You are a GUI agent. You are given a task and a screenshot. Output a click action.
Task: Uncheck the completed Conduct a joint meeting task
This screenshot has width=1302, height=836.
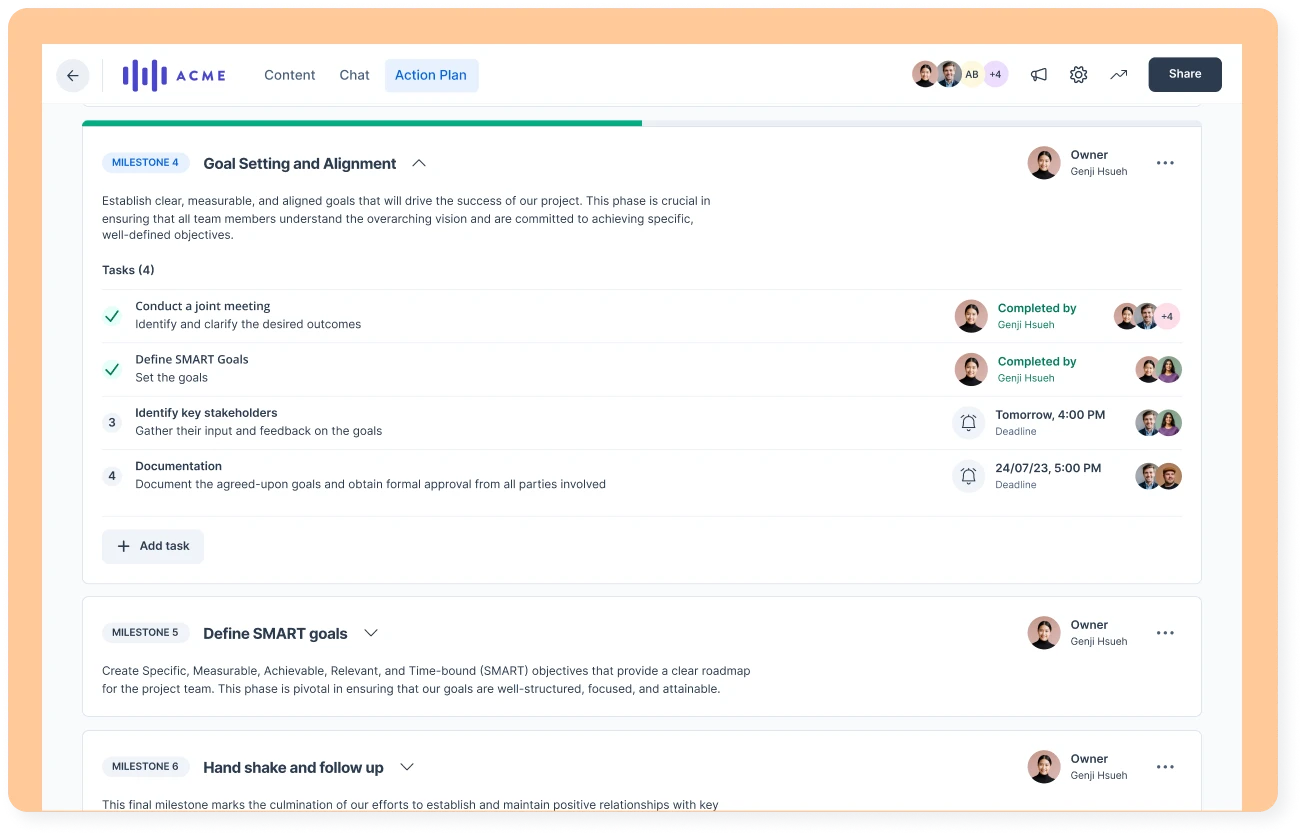tap(112, 316)
